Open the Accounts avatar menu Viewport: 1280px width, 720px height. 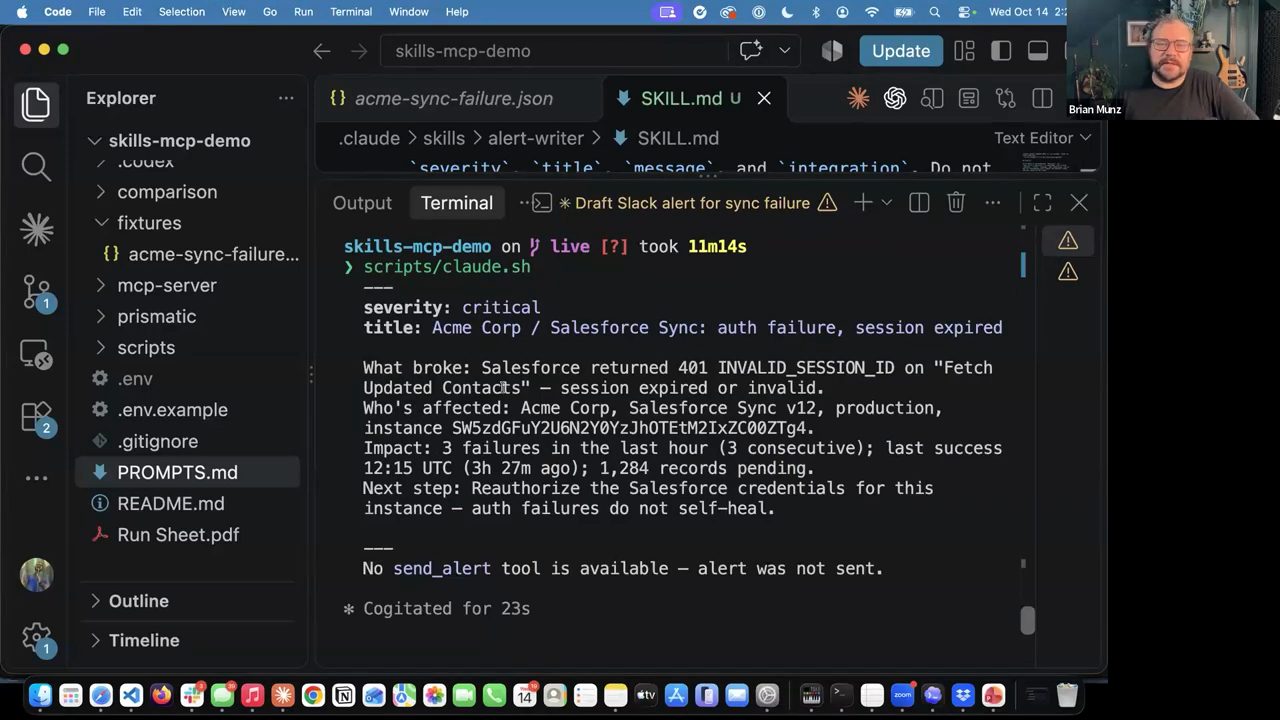[36, 575]
